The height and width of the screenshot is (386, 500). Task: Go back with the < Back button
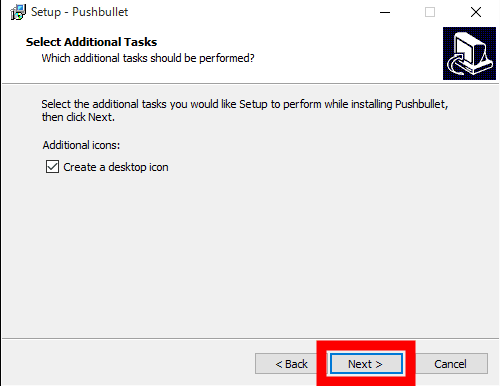click(x=291, y=364)
